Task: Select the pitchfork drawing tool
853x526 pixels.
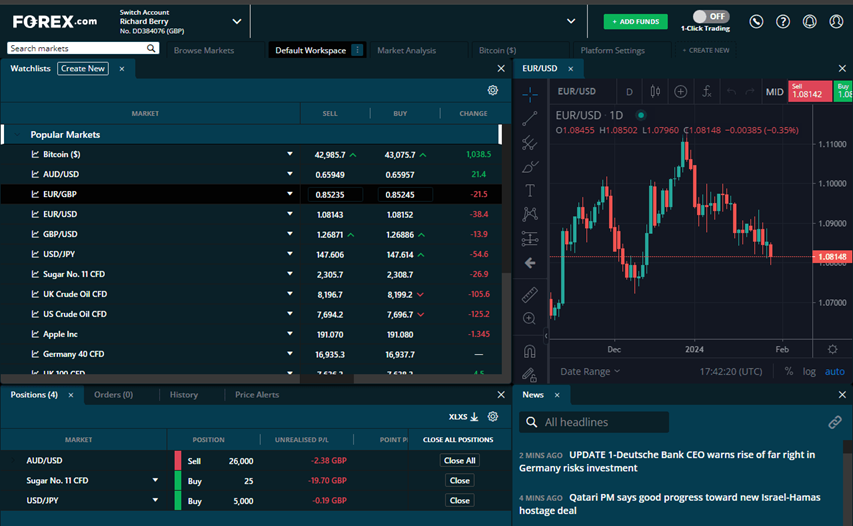Action: pyautogui.click(x=530, y=143)
